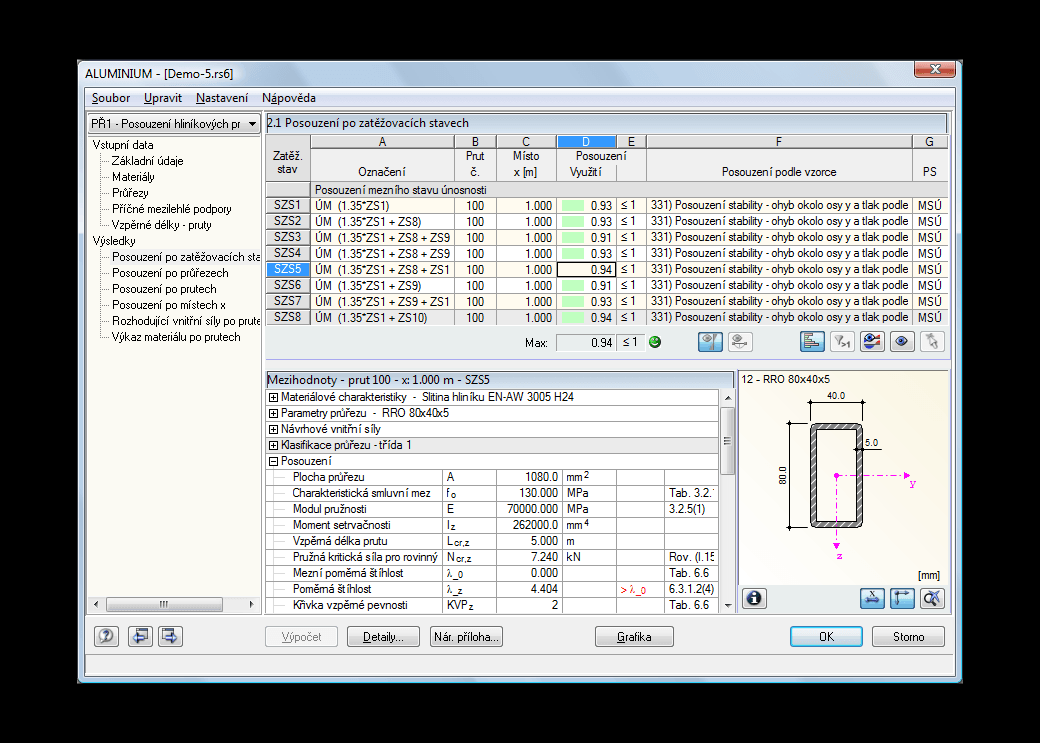This screenshot has height=743, width=1040.
Task: Select the SZS5 row header
Action: coord(288,269)
